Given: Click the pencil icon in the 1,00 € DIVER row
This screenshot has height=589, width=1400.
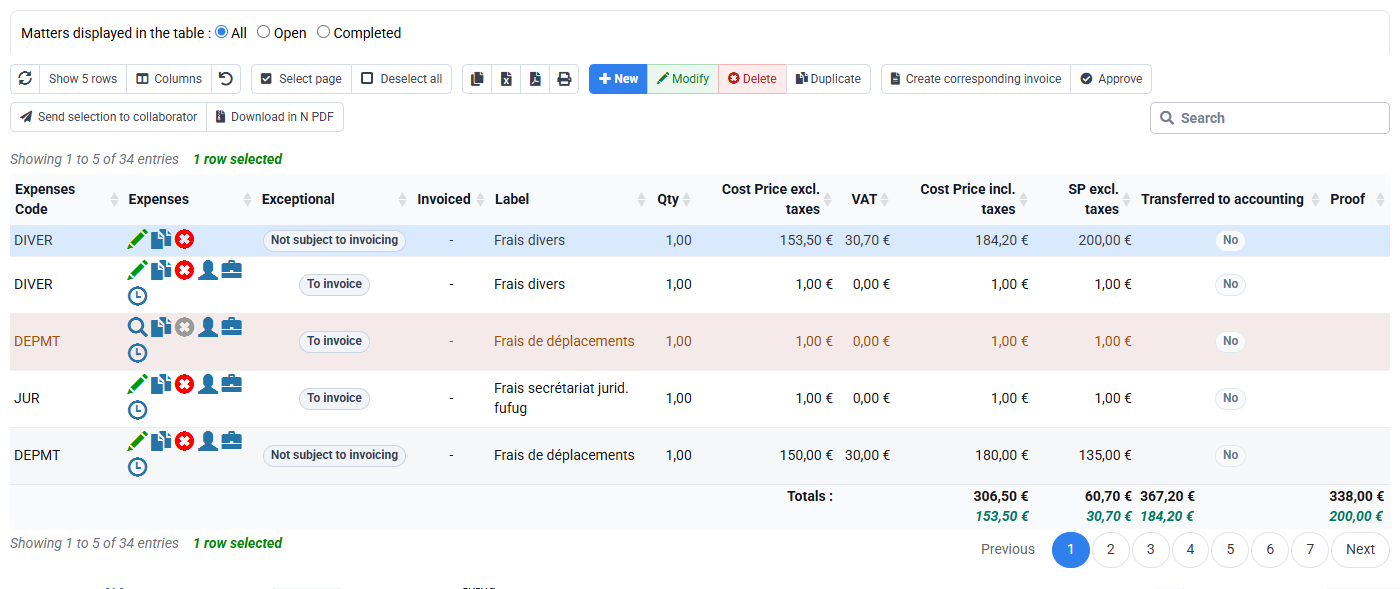Looking at the screenshot, I should [x=138, y=270].
